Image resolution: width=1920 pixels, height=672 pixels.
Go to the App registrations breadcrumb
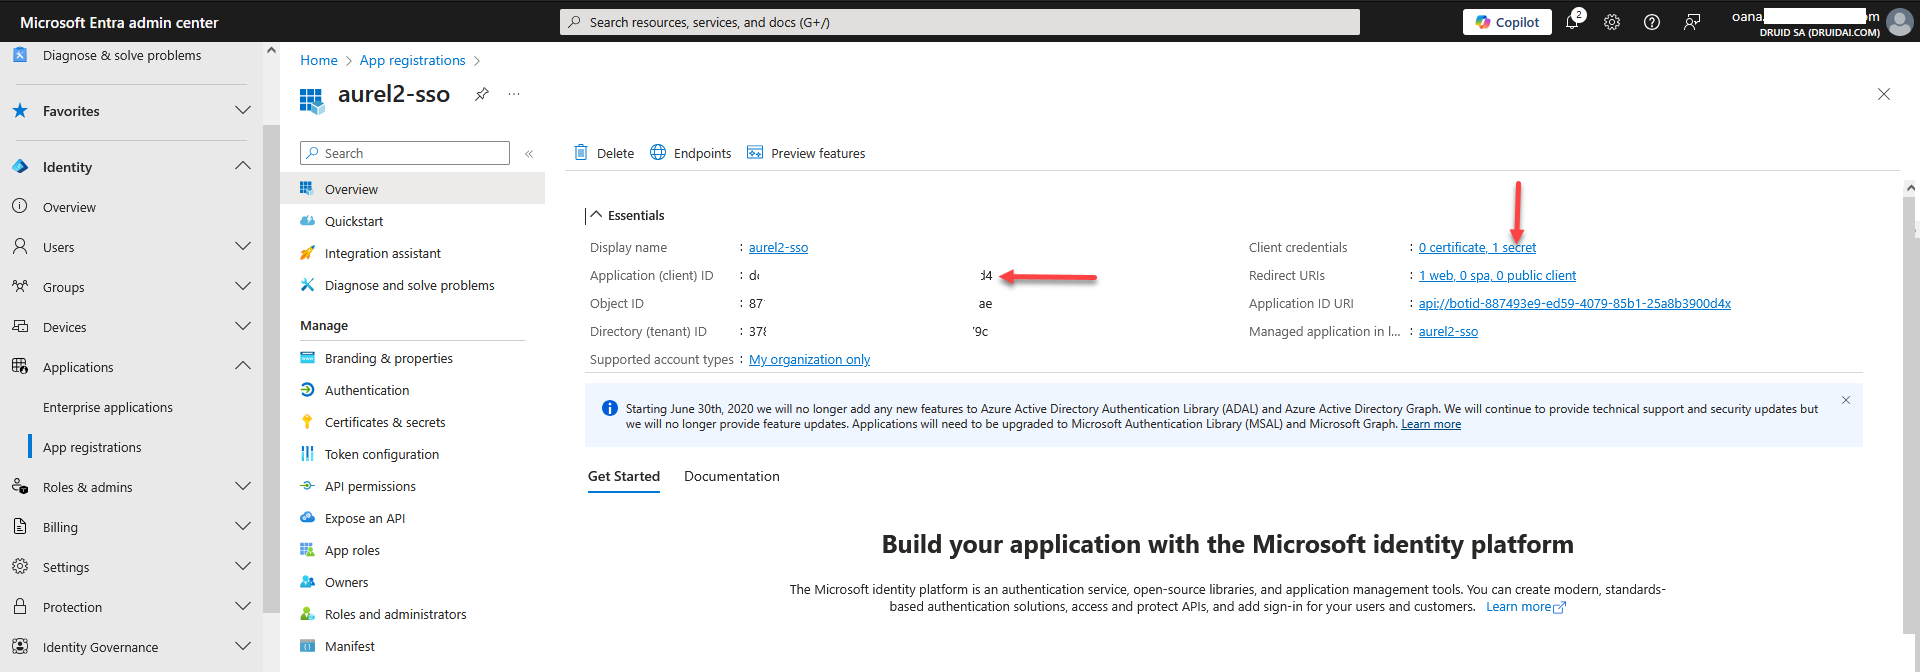click(413, 60)
